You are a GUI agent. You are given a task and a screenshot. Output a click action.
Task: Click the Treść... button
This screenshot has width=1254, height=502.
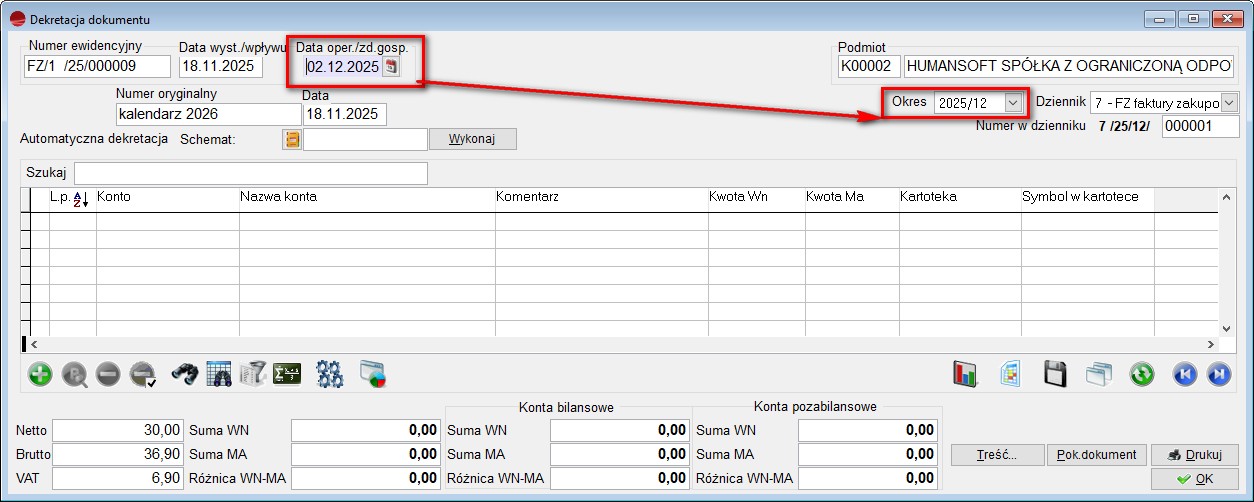[997, 455]
